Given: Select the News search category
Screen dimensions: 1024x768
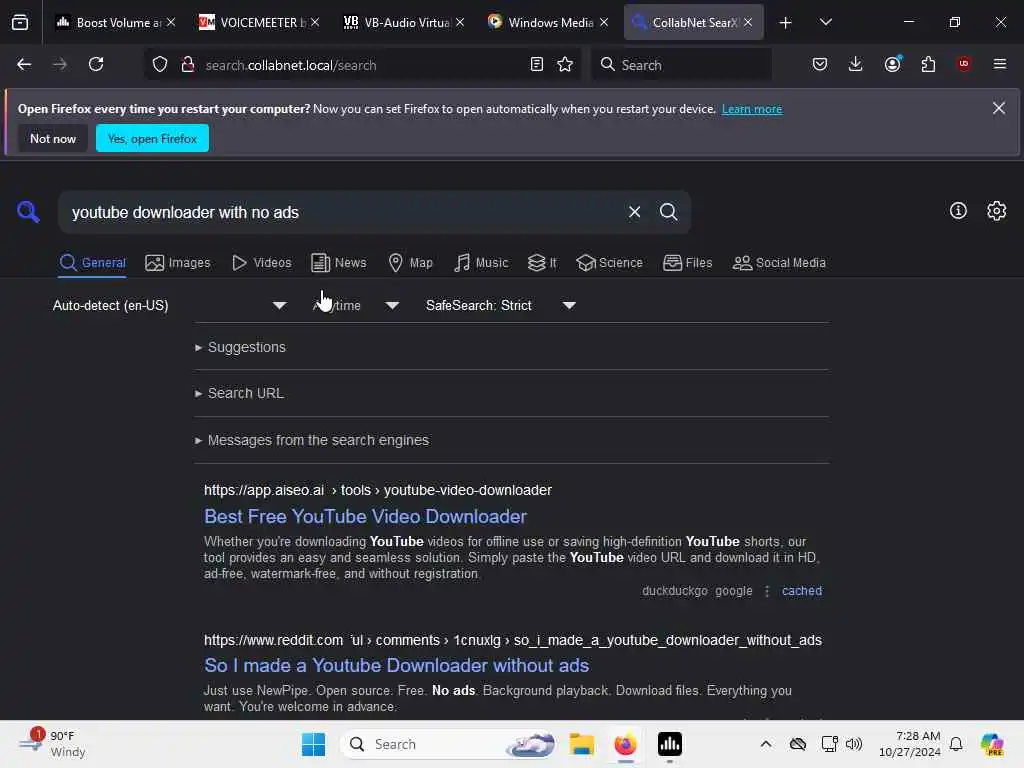Looking at the screenshot, I should pos(339,263).
